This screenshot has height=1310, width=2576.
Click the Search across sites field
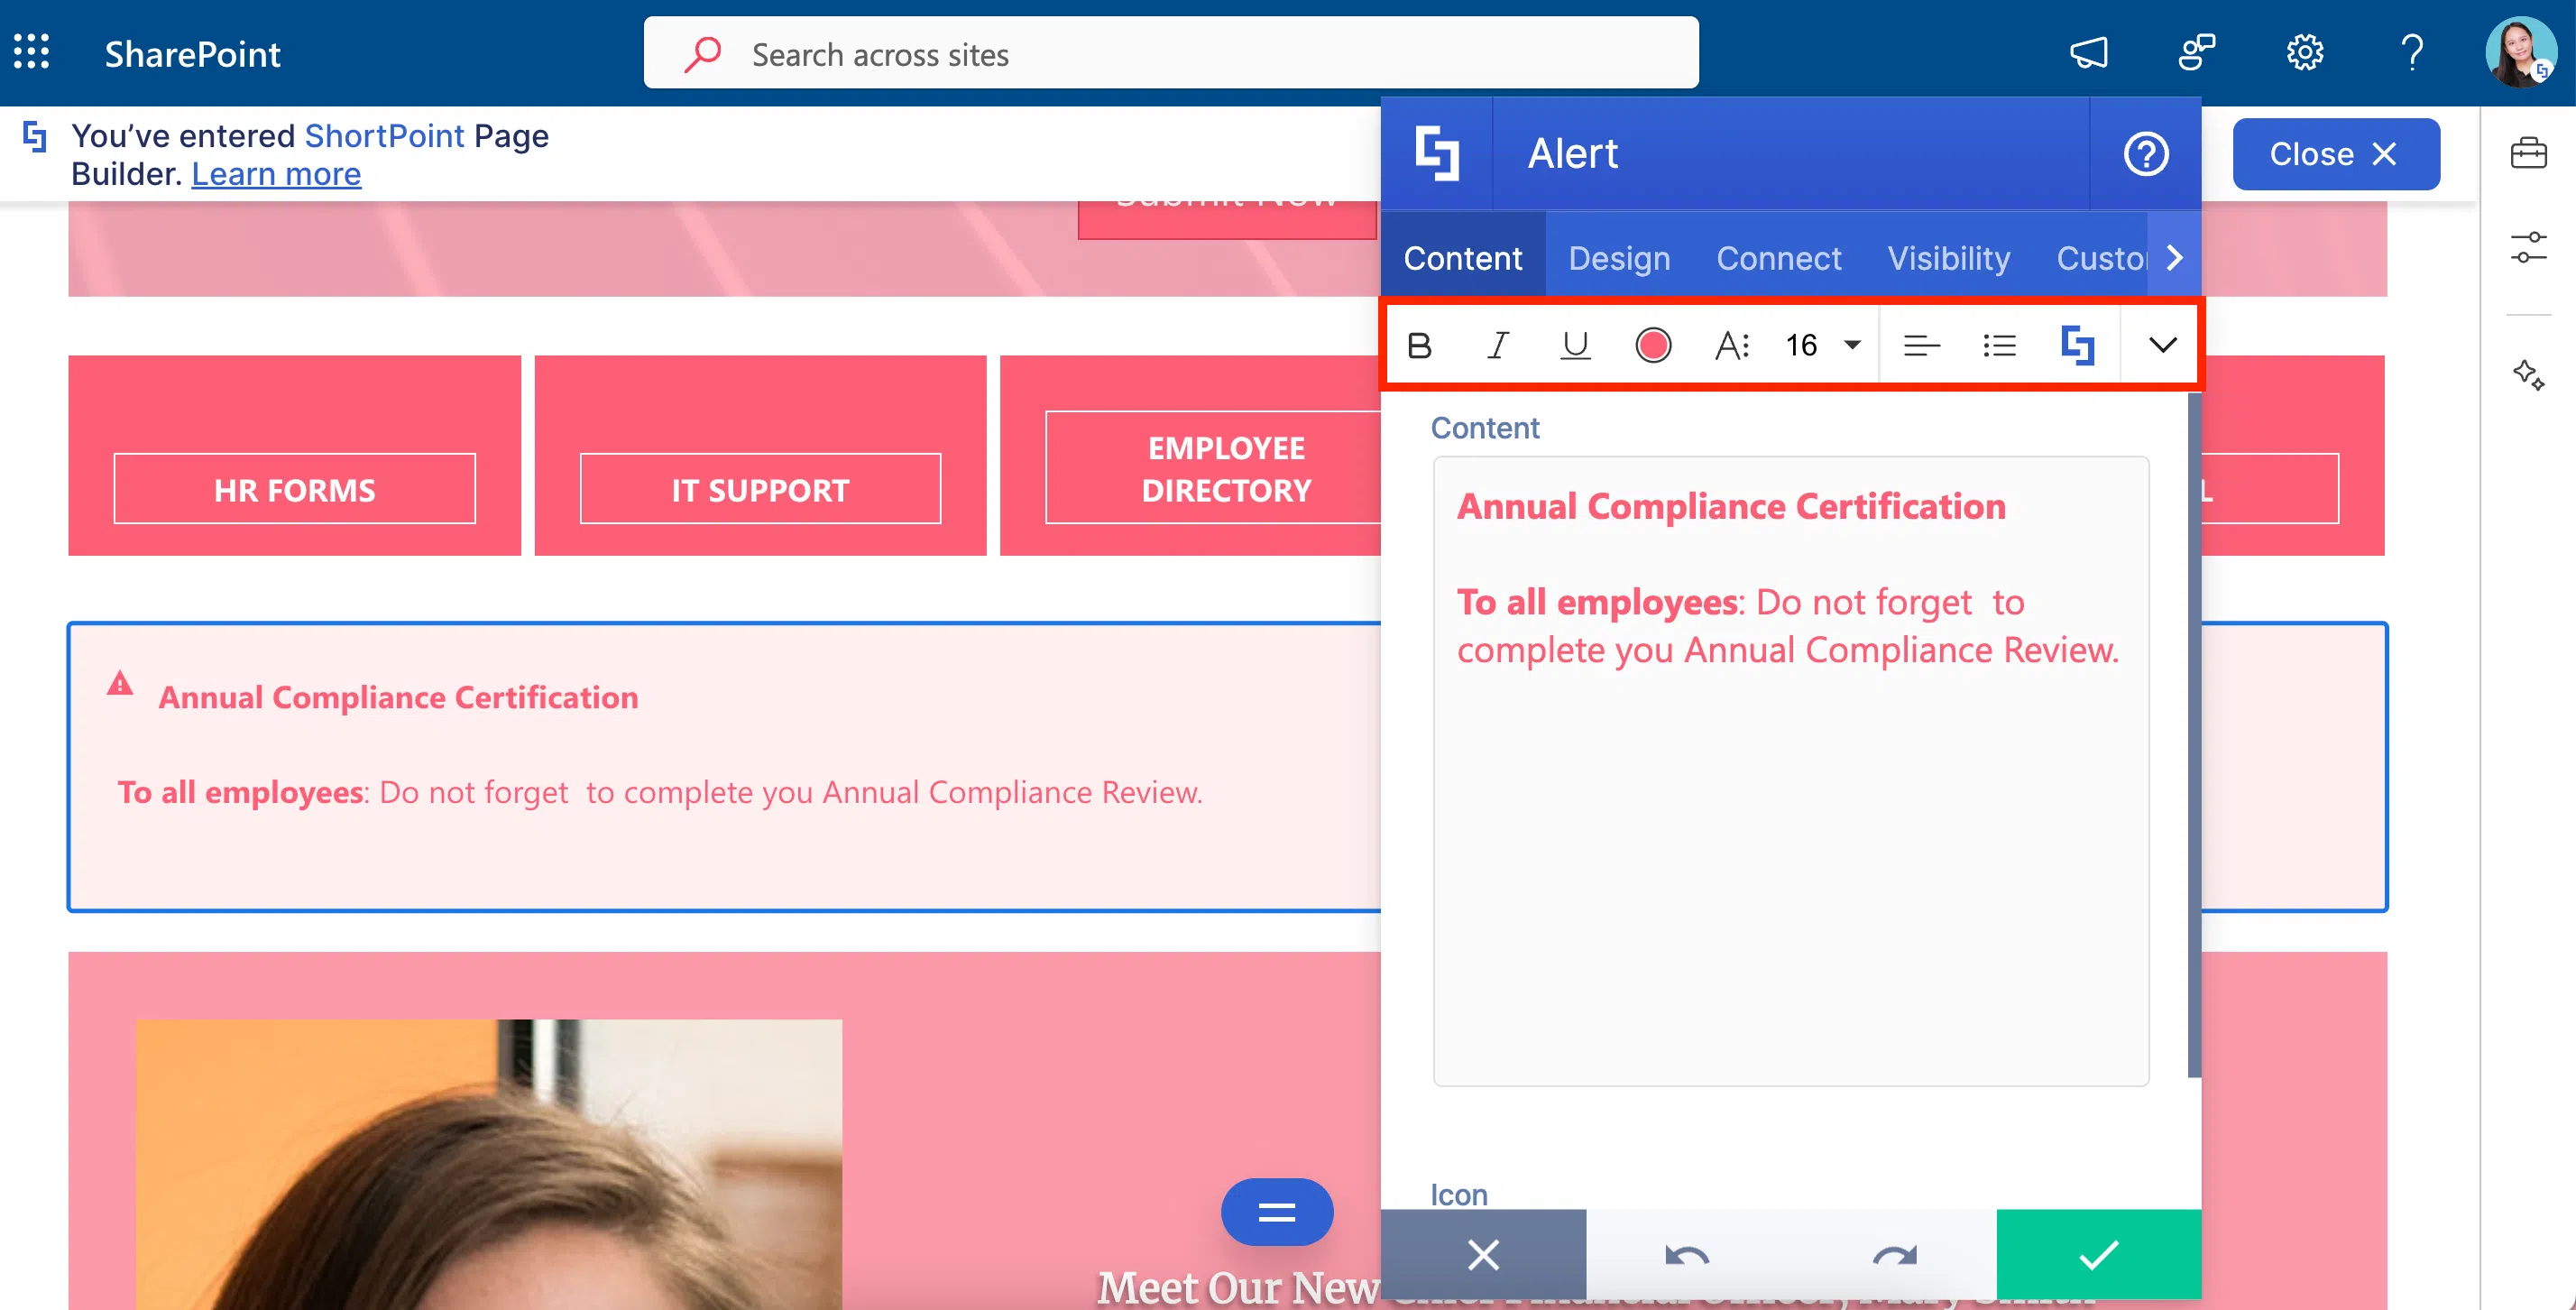(x=1170, y=53)
